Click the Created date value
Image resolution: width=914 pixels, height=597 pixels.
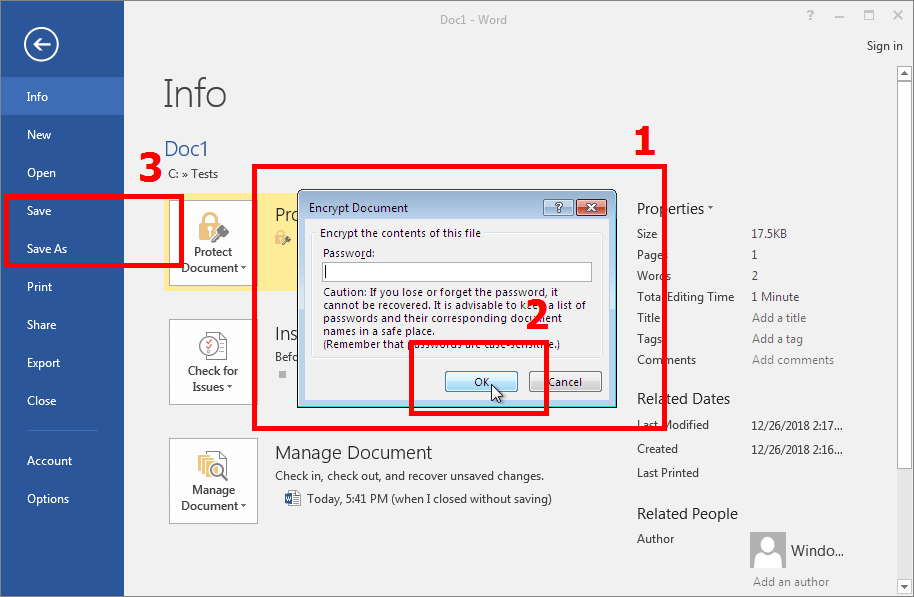pos(796,449)
